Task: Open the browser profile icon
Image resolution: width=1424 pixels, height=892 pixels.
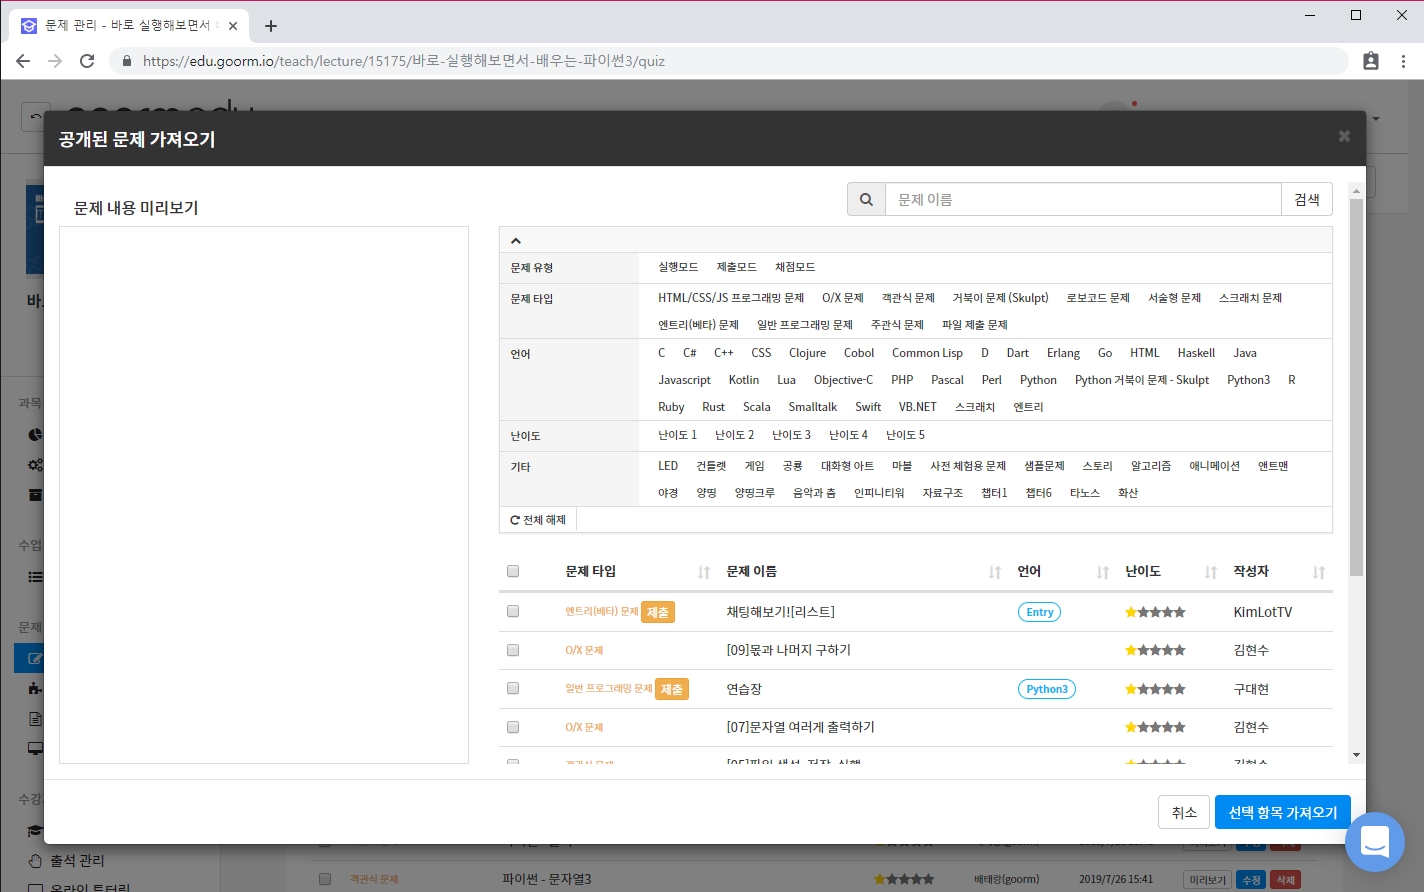Action: [1371, 61]
